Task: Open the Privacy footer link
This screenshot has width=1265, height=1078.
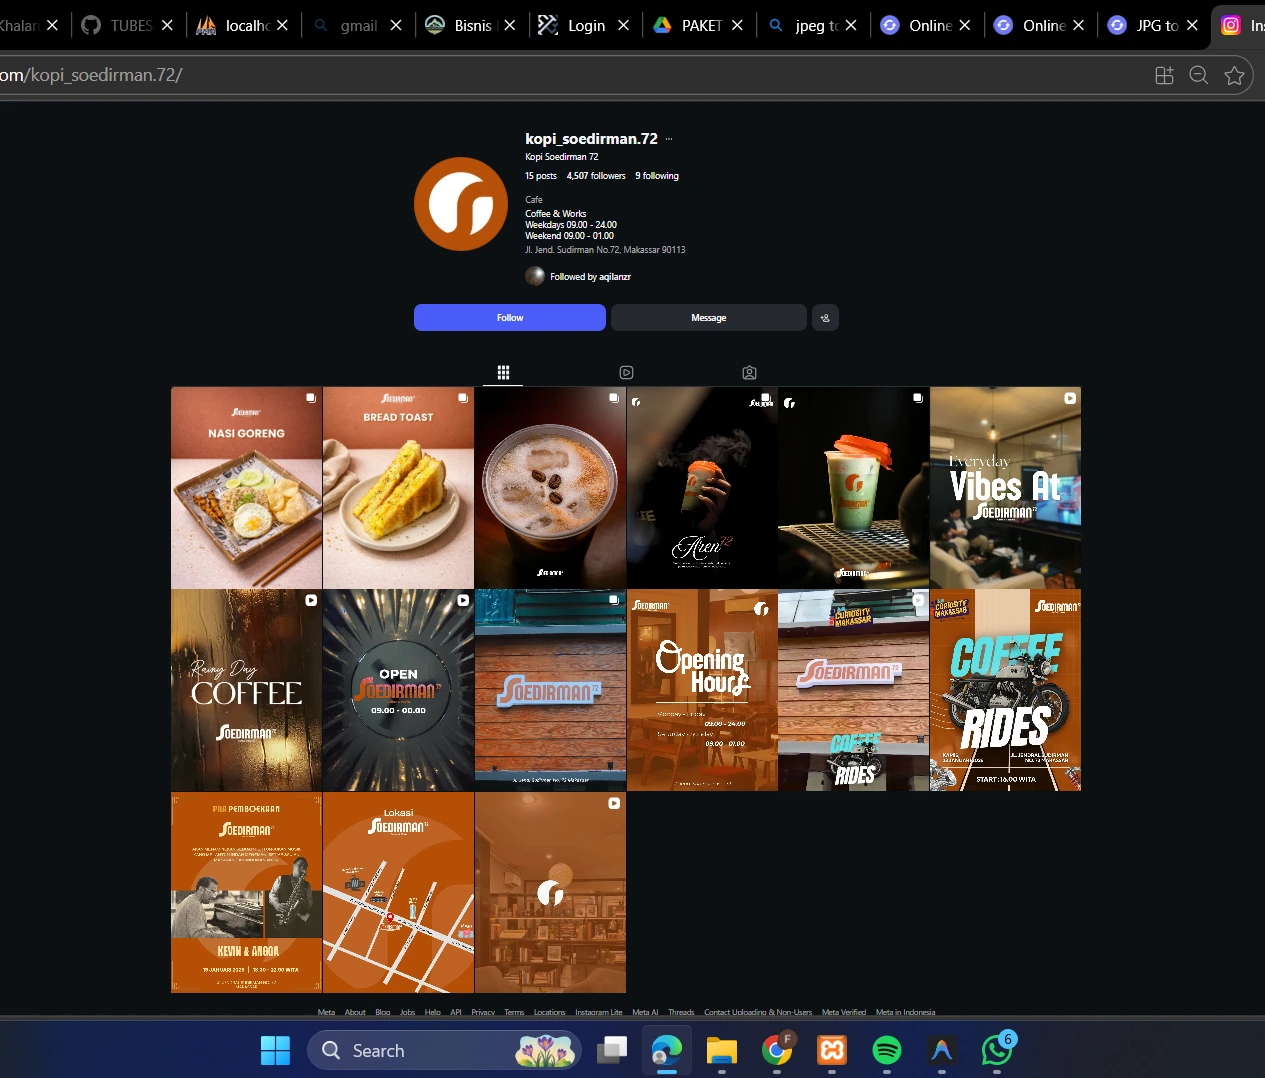Action: [x=483, y=1012]
